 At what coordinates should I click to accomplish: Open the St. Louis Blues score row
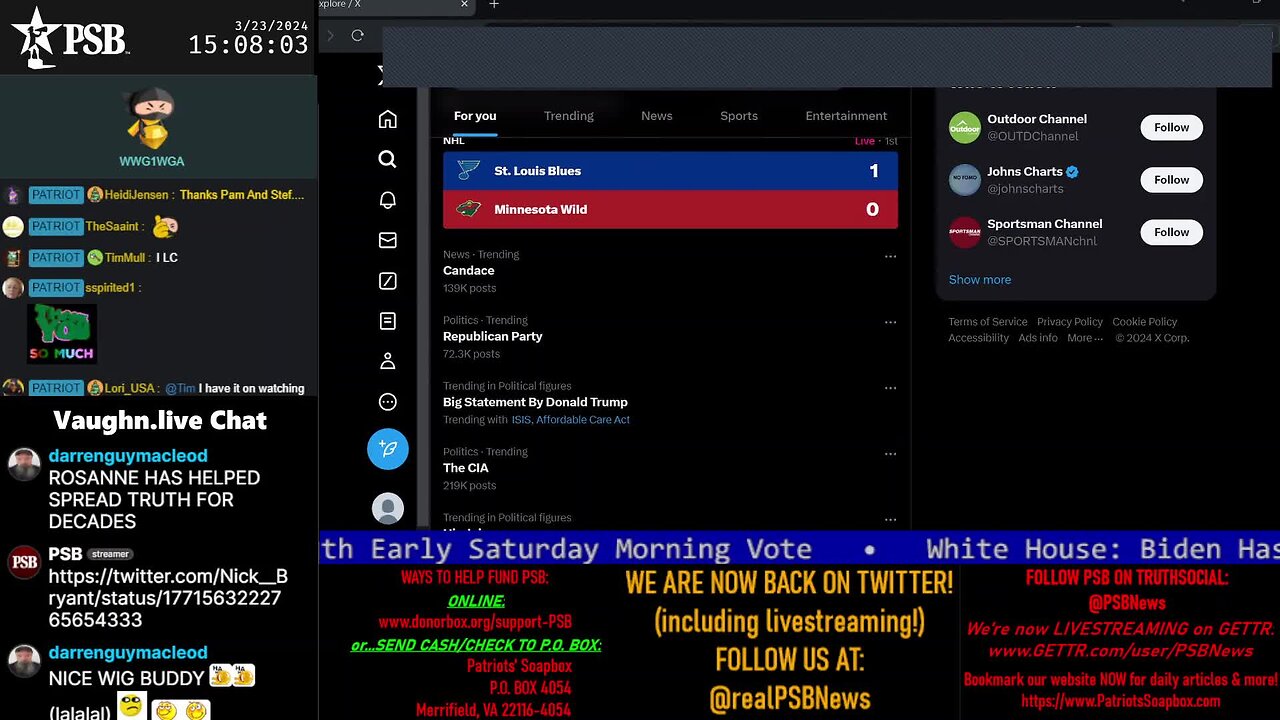click(x=670, y=171)
